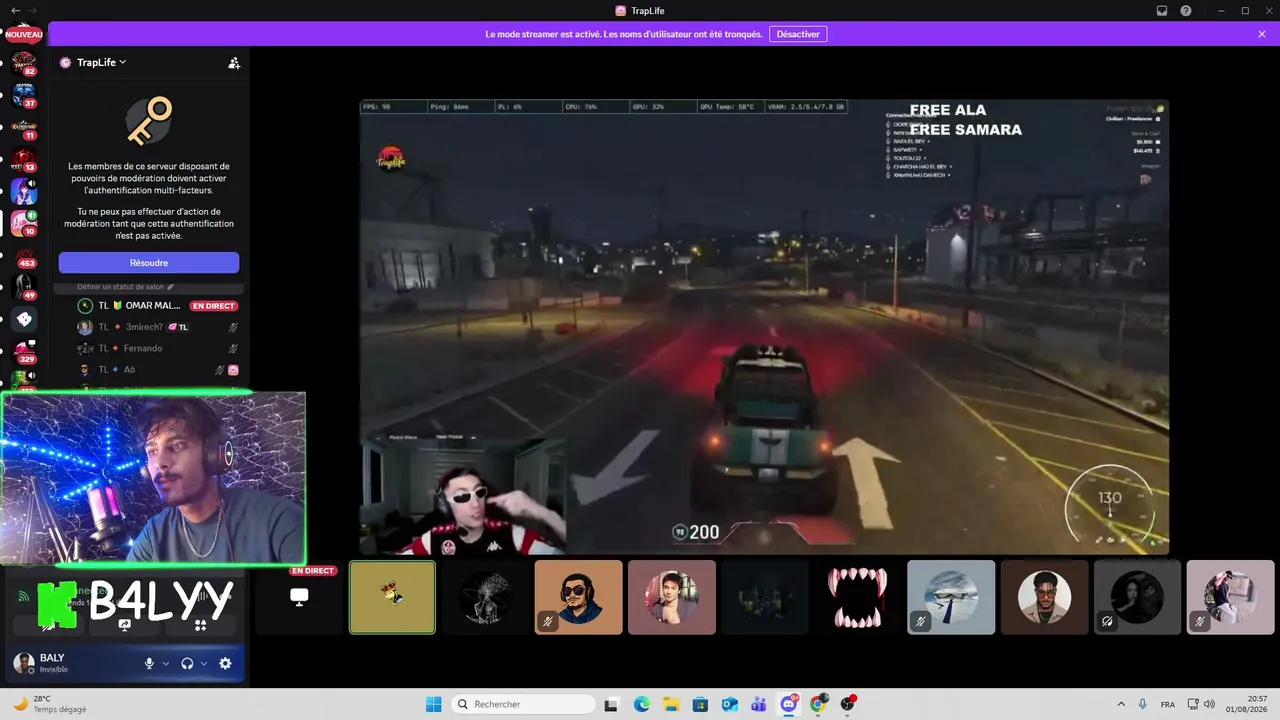Image resolution: width=1280 pixels, height=720 pixels.
Task: Select the screen share tile with monitor icon
Action: [299, 597]
